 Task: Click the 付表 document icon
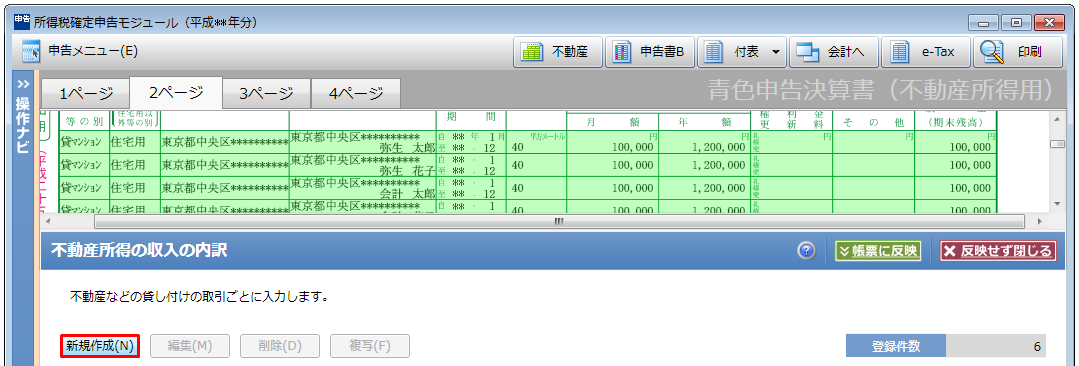tap(714, 52)
